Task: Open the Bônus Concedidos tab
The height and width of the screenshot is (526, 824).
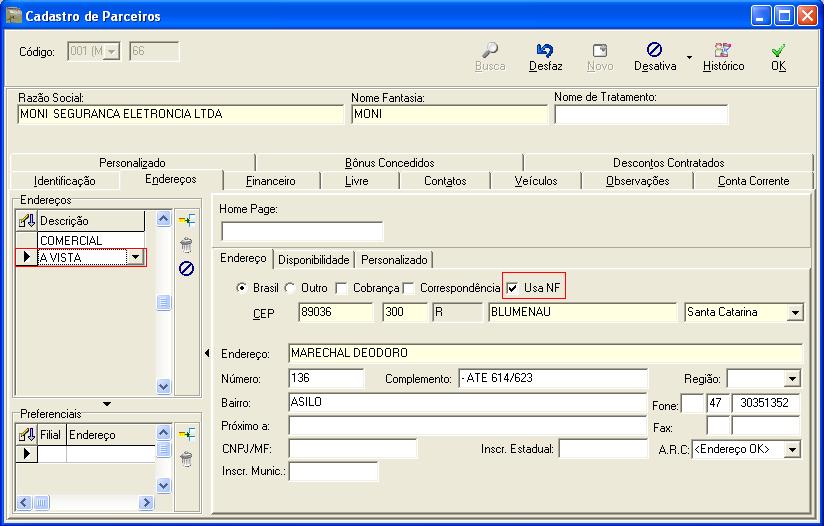Action: point(389,163)
